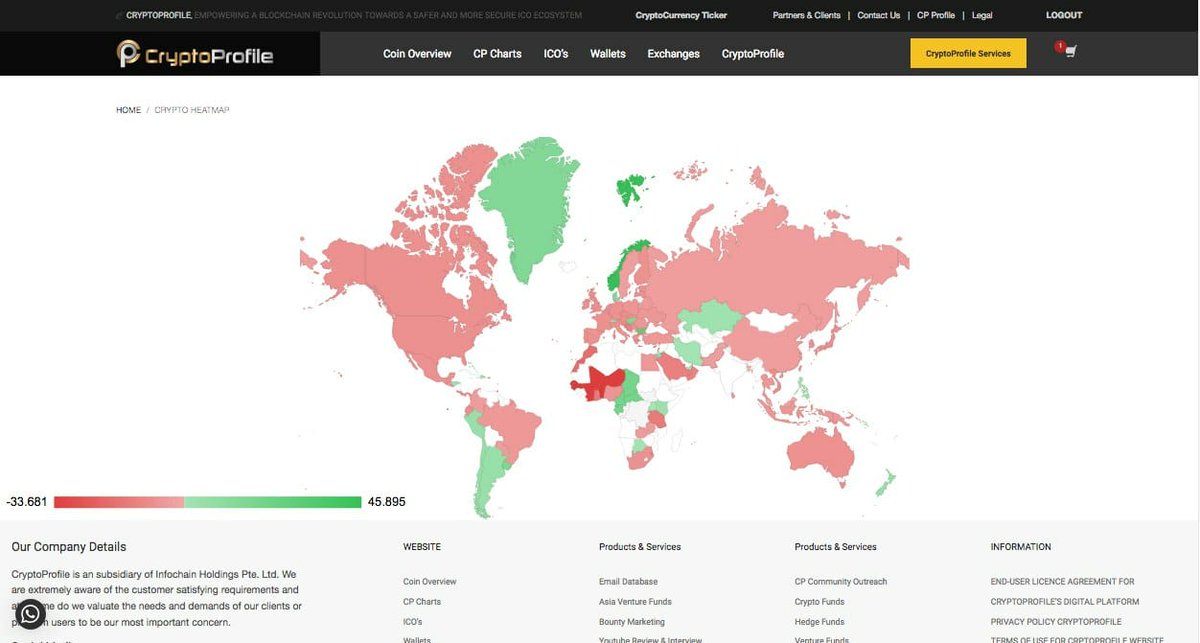1200x643 pixels.
Task: Open CryptoProfile nav menu item
Action: click(x=753, y=54)
